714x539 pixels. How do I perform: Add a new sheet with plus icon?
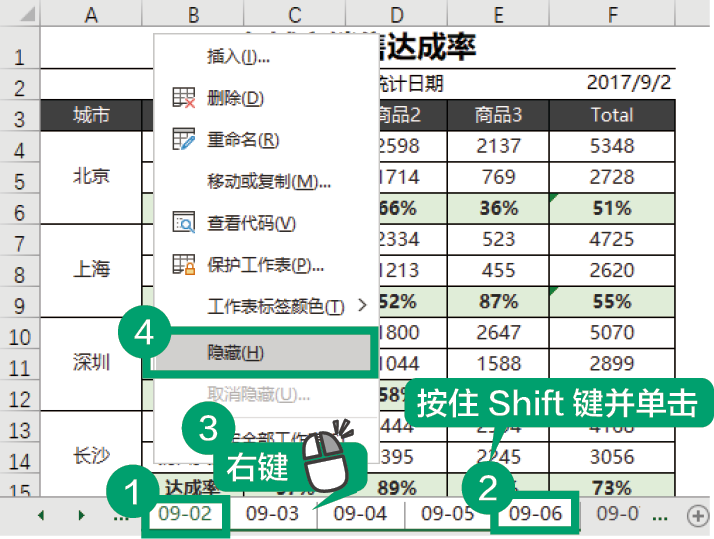tap(697, 515)
